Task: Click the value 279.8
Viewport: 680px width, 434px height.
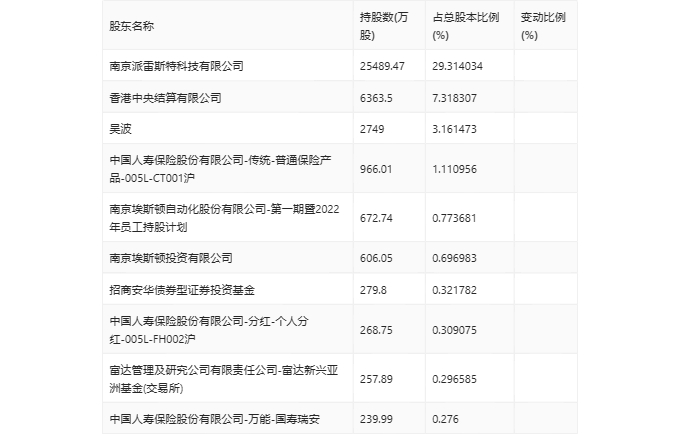Action: tap(373, 290)
